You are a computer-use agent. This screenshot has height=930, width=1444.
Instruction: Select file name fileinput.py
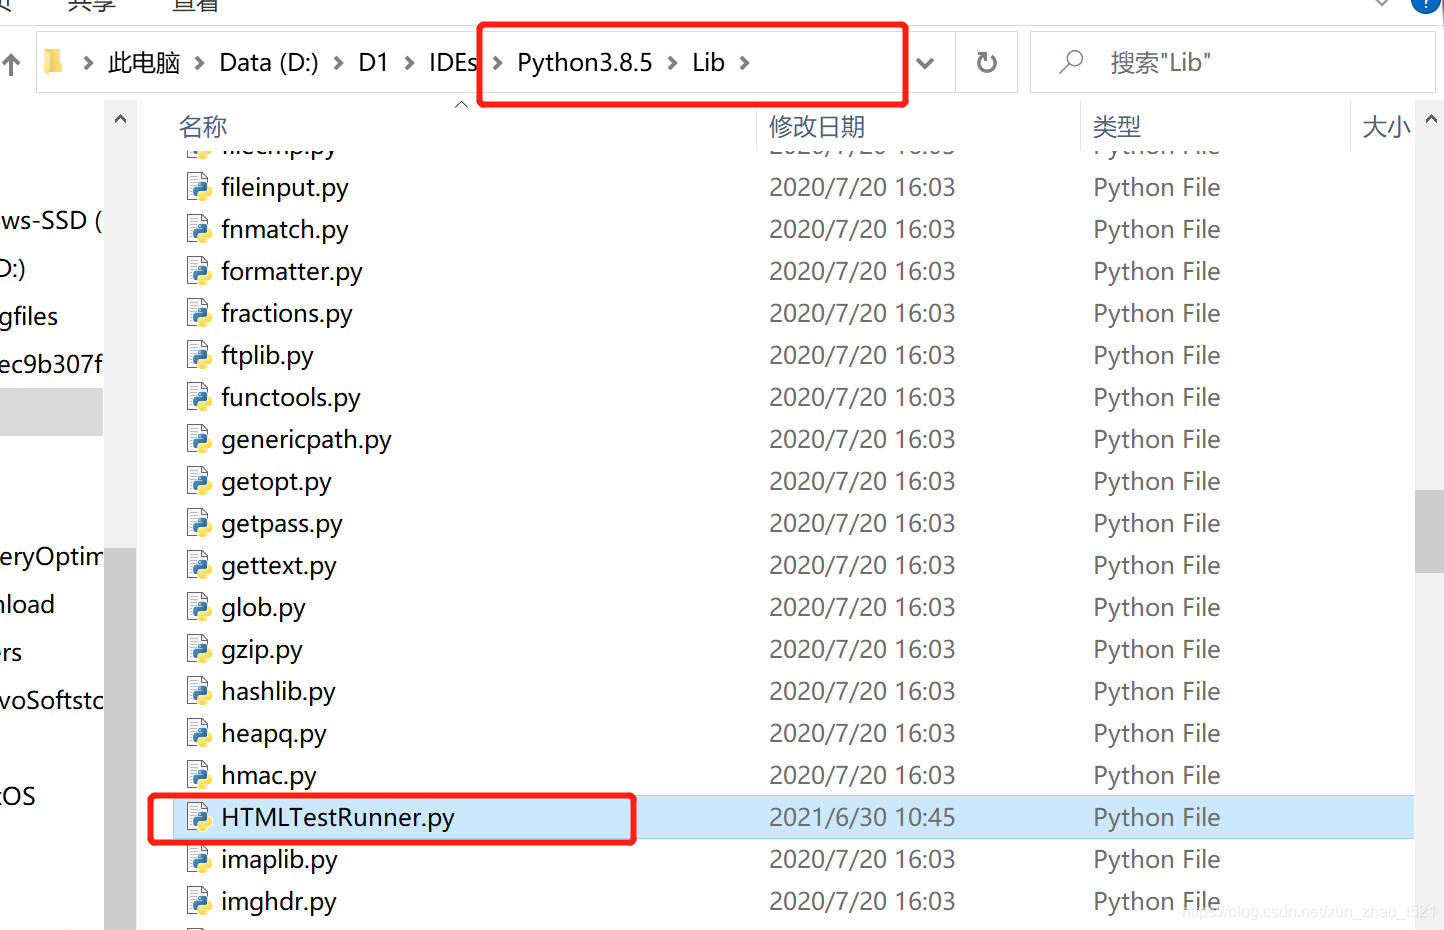pyautogui.click(x=285, y=188)
